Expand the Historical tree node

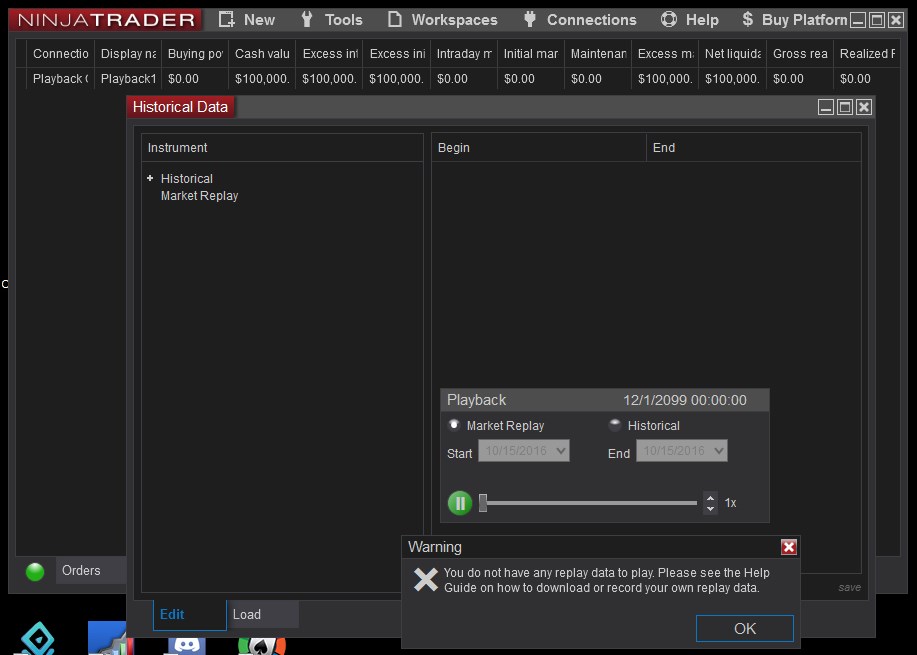pos(150,178)
